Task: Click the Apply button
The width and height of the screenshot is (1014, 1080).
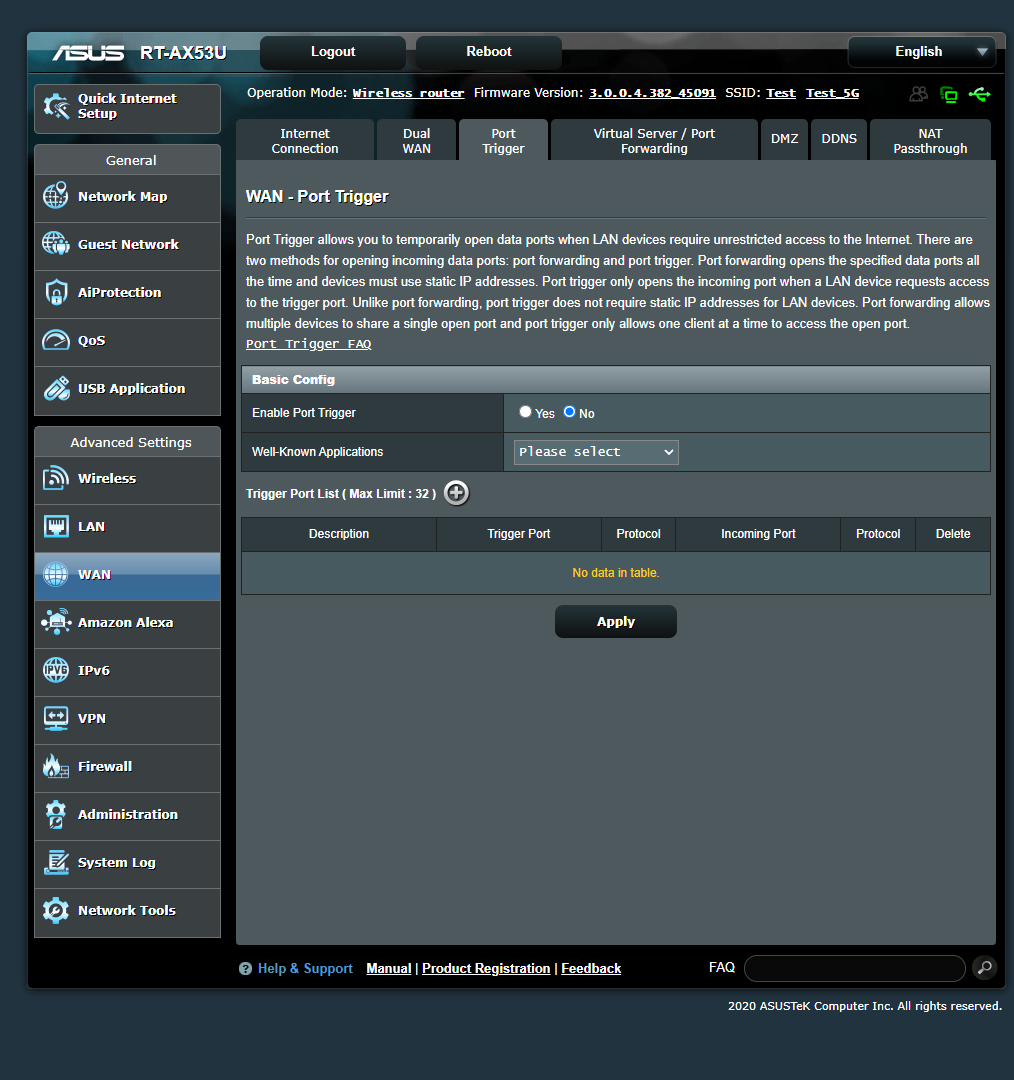Action: tap(616, 621)
